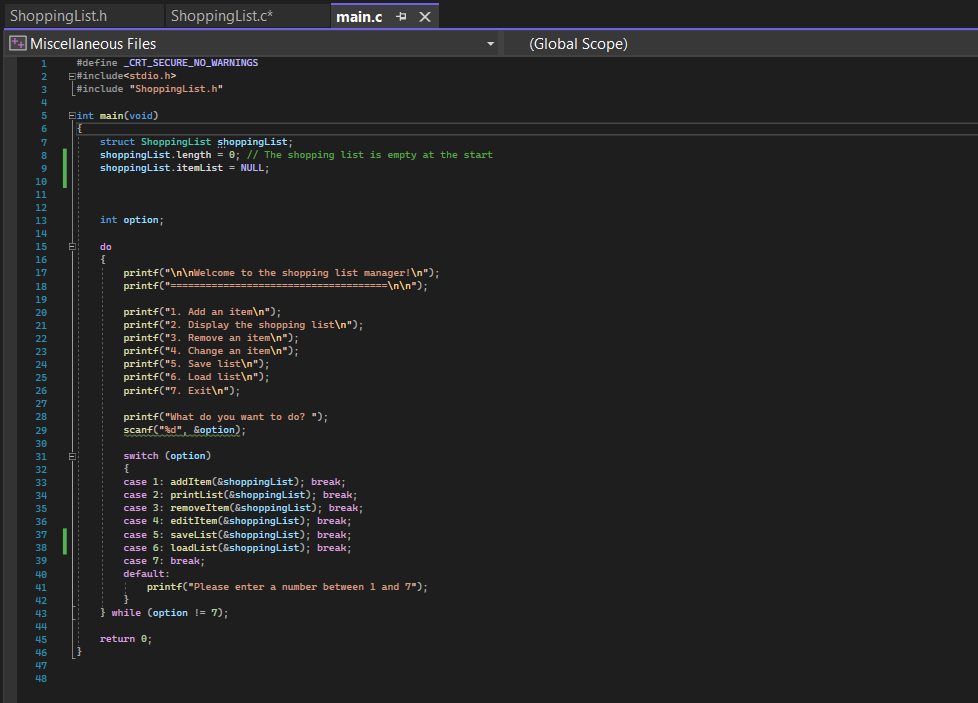Click the scanf call with warning squiggle
The width and height of the screenshot is (978, 703).
[140, 430]
